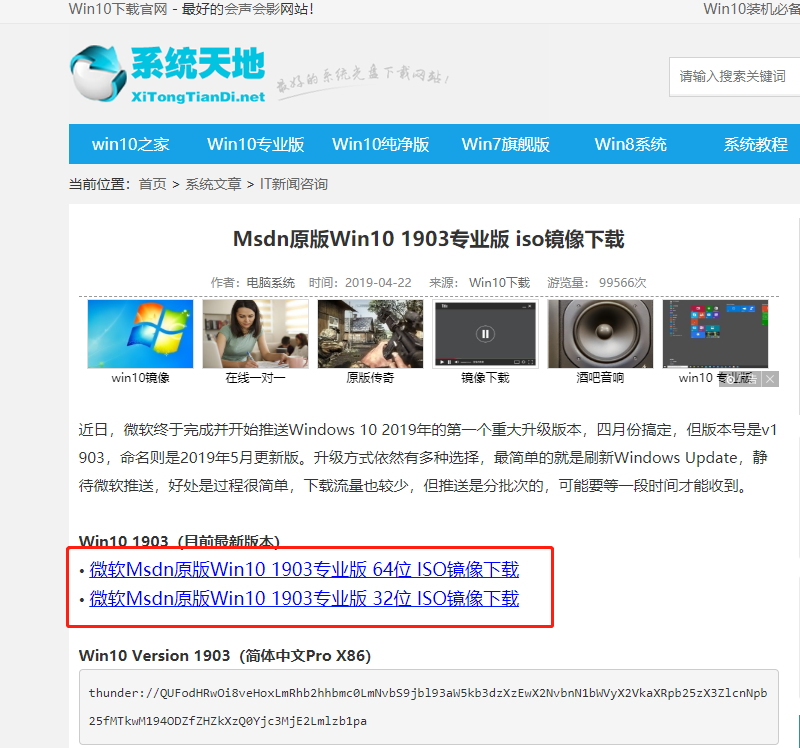
Task: Click the 系统文章 breadcrumb link
Action: click(x=213, y=184)
